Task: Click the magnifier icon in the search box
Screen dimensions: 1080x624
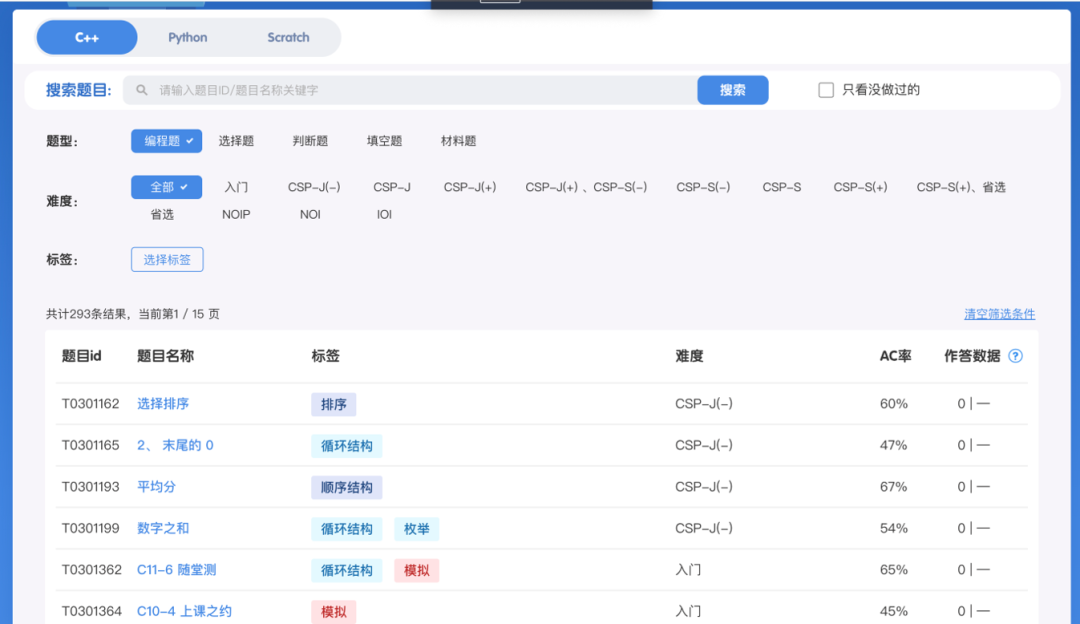Action: (x=142, y=90)
